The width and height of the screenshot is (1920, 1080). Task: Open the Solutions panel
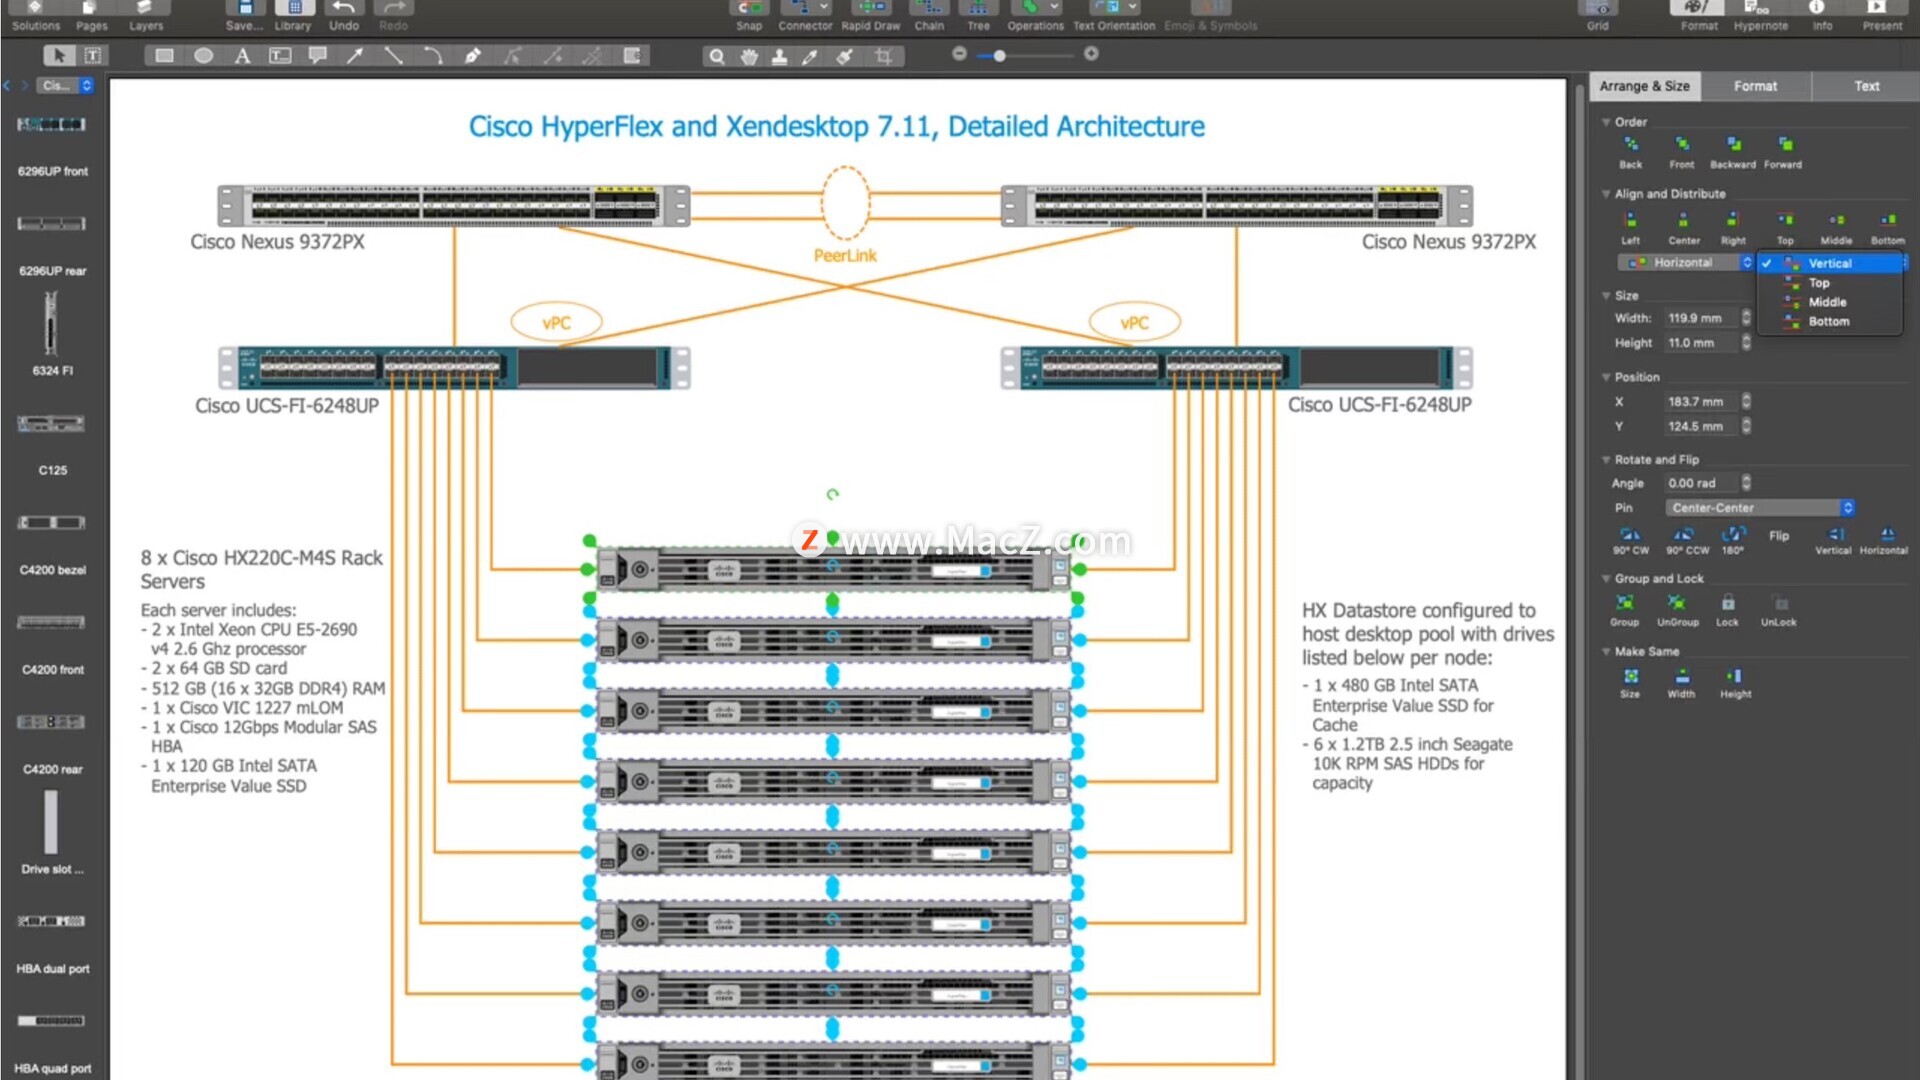pyautogui.click(x=36, y=16)
